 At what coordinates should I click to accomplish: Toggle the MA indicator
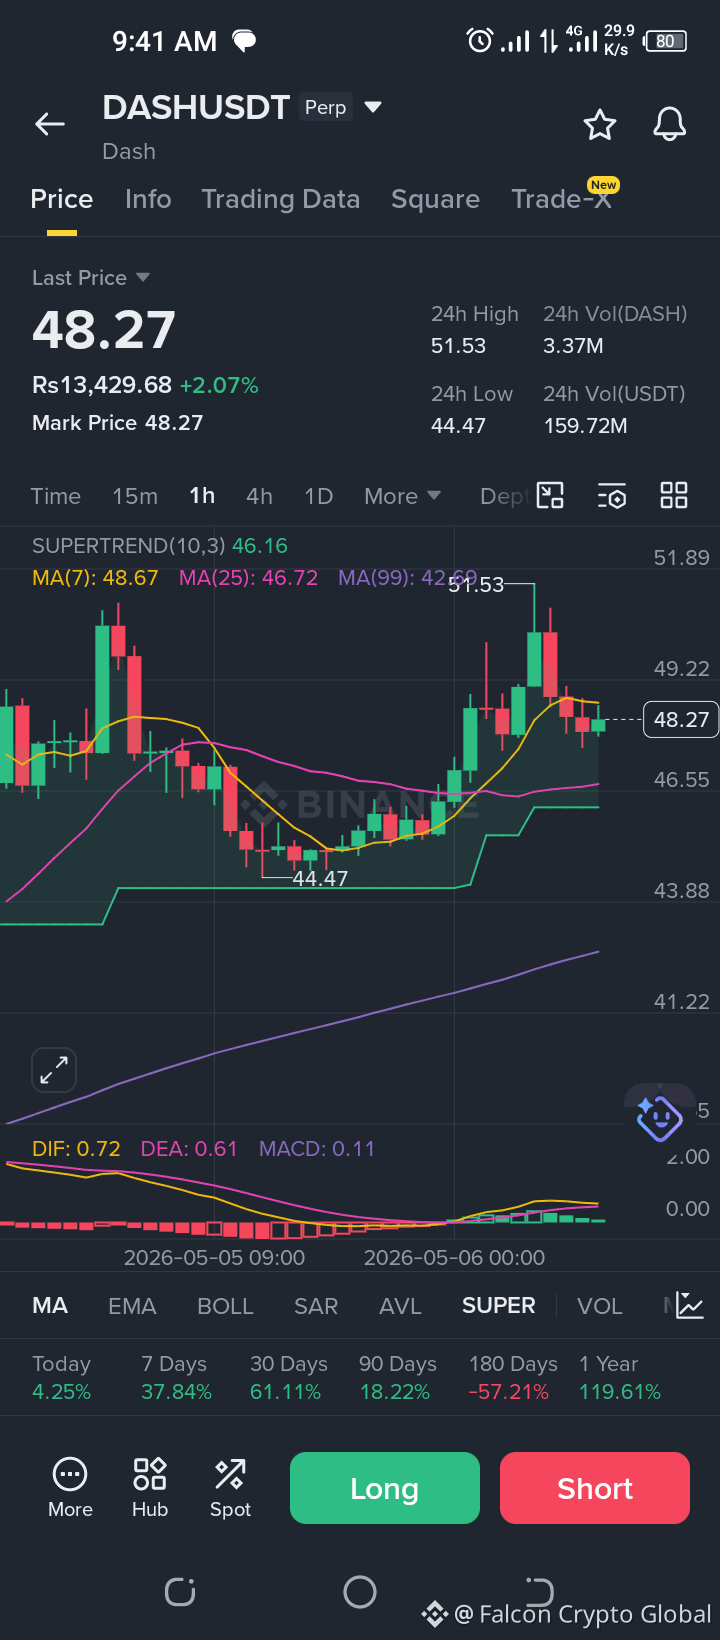pyautogui.click(x=50, y=1306)
